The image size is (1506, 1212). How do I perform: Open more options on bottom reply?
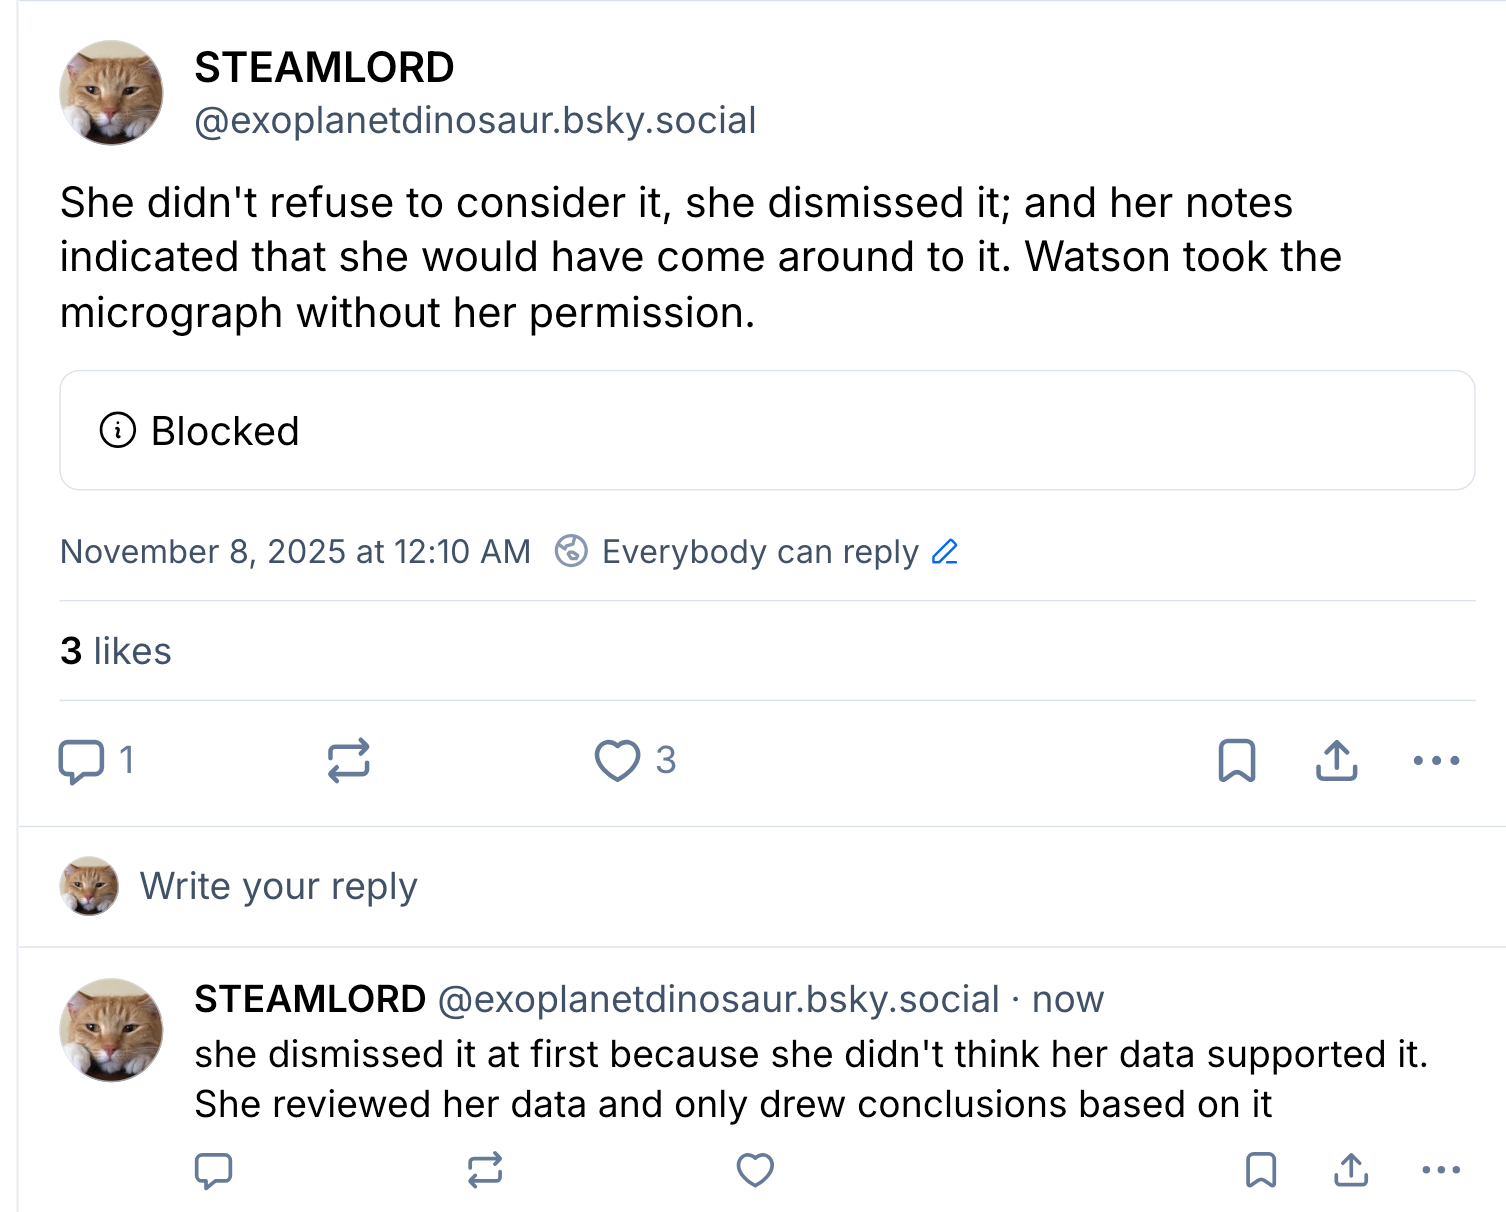point(1441,1169)
